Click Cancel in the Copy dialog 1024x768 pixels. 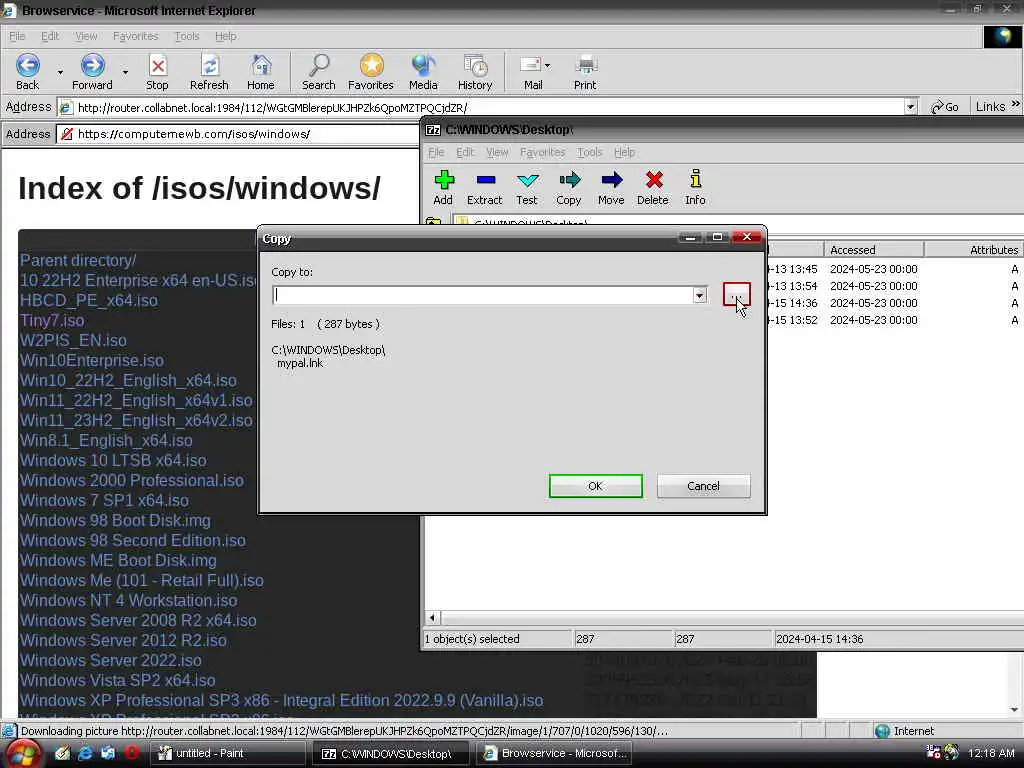[x=703, y=486]
